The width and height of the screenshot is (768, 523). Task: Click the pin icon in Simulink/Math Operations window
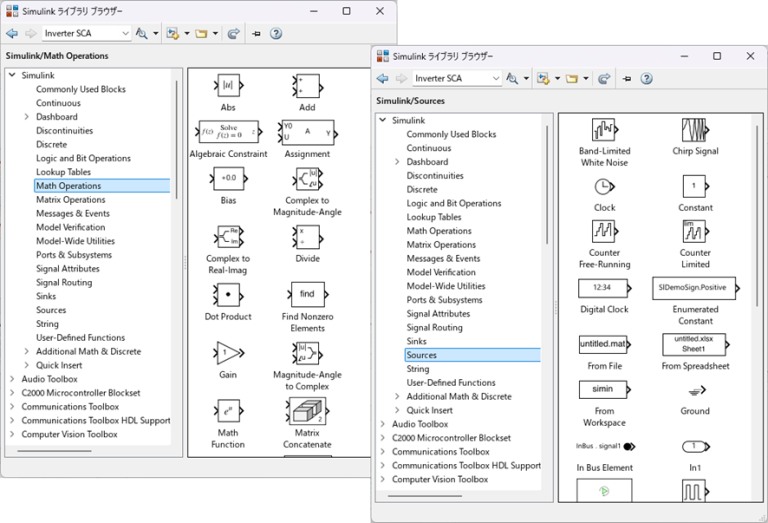click(x=256, y=33)
